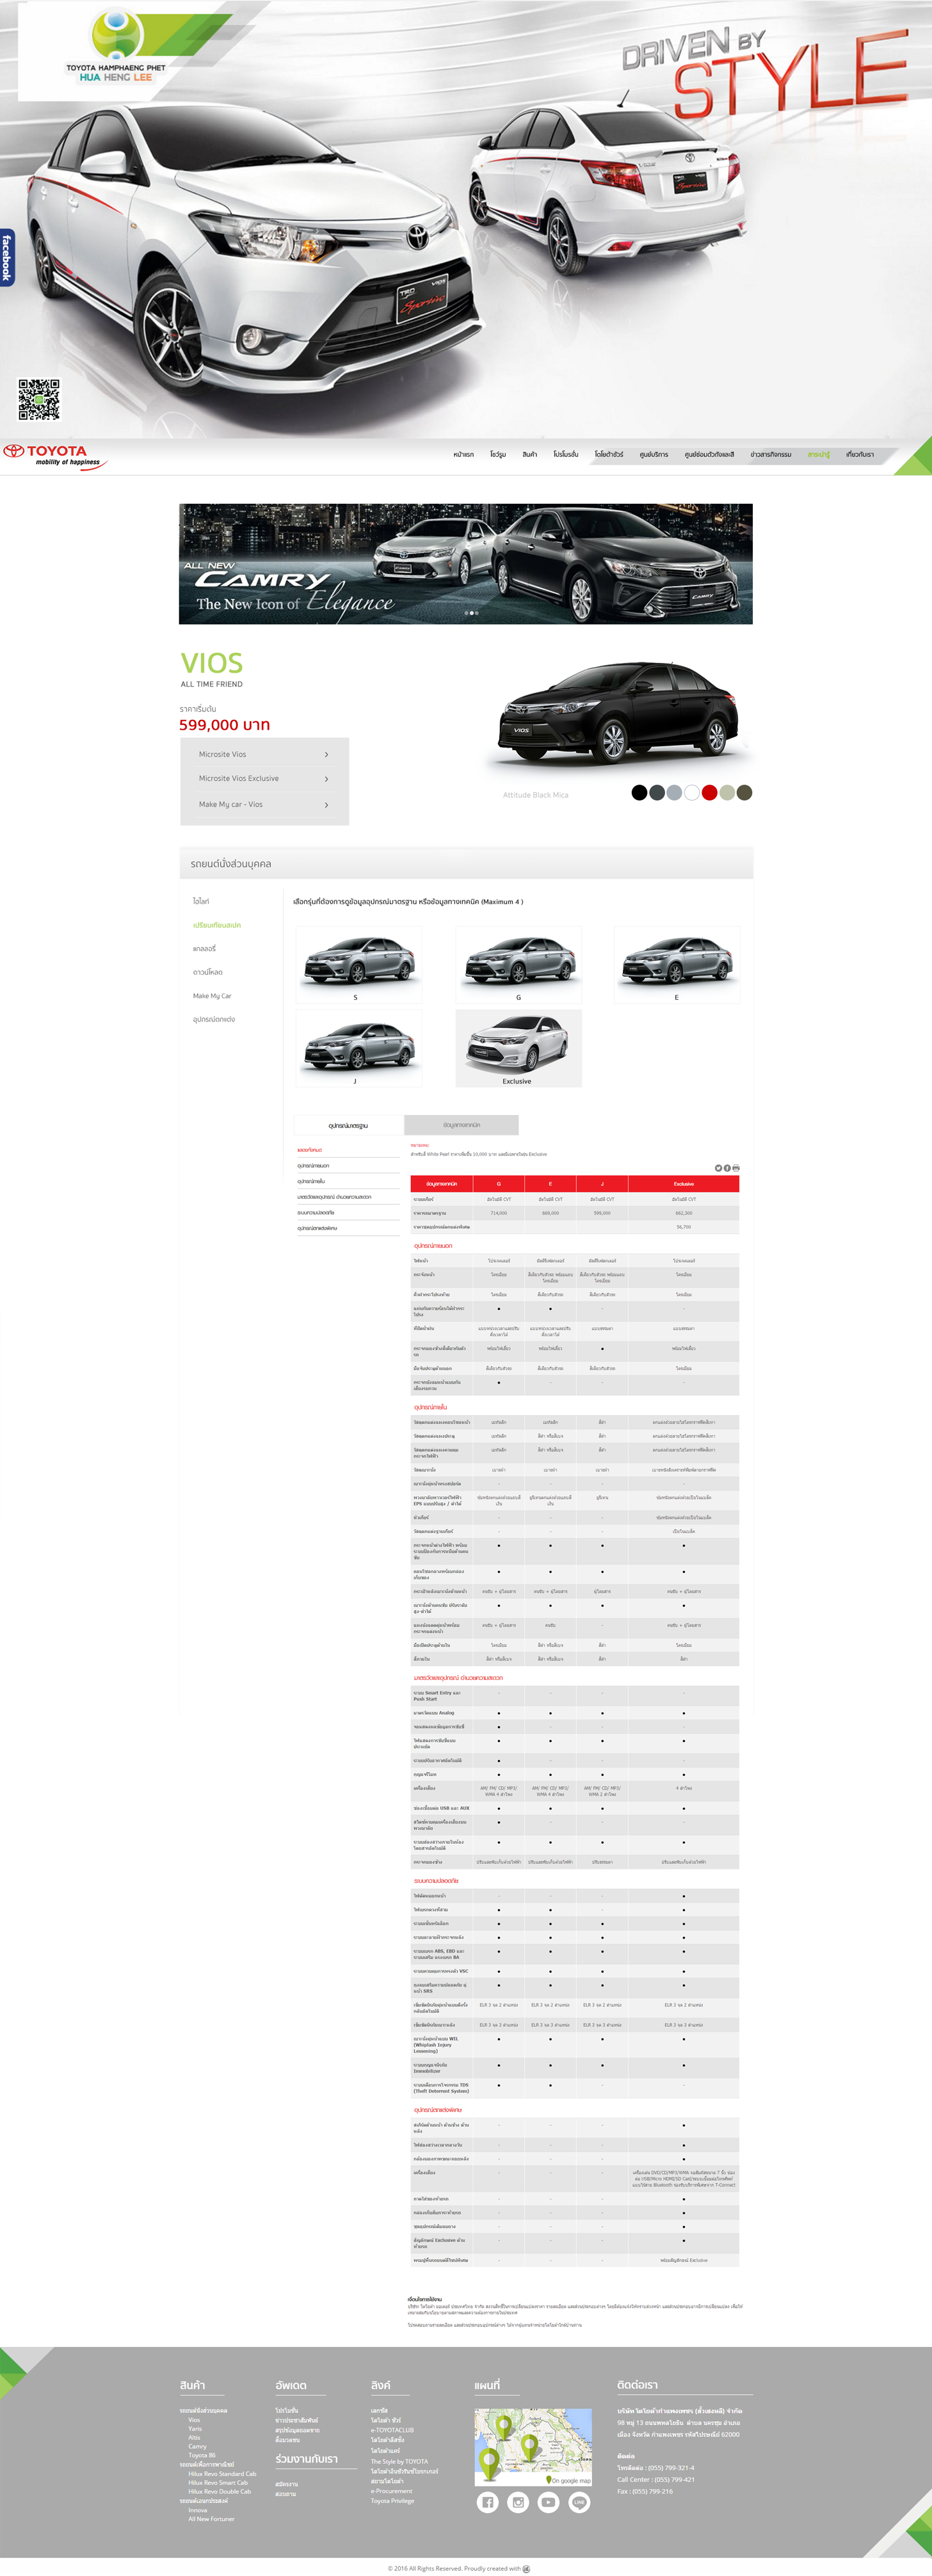This screenshot has width=932, height=2576.
Task: Share spec table via Facebook icon
Action: [727, 1168]
